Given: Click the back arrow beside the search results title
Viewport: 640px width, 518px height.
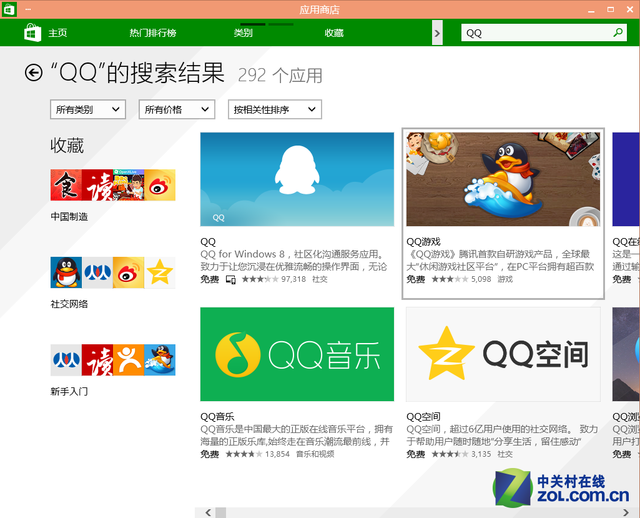Looking at the screenshot, I should 34,73.
